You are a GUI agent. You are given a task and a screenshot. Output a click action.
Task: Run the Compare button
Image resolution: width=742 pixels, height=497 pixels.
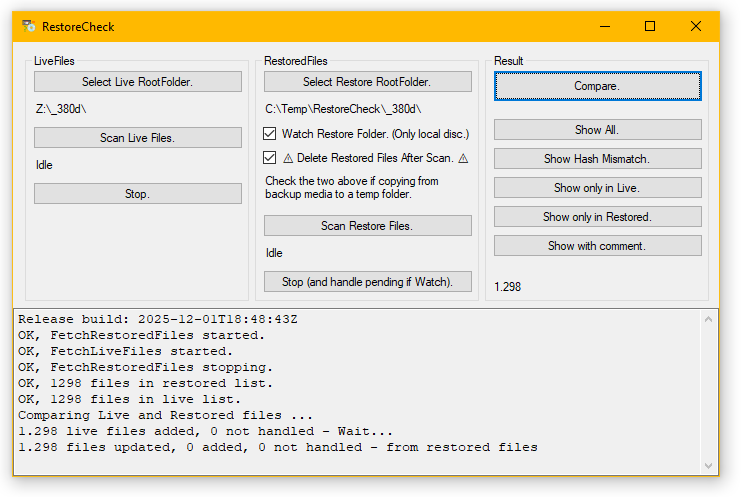tap(598, 86)
